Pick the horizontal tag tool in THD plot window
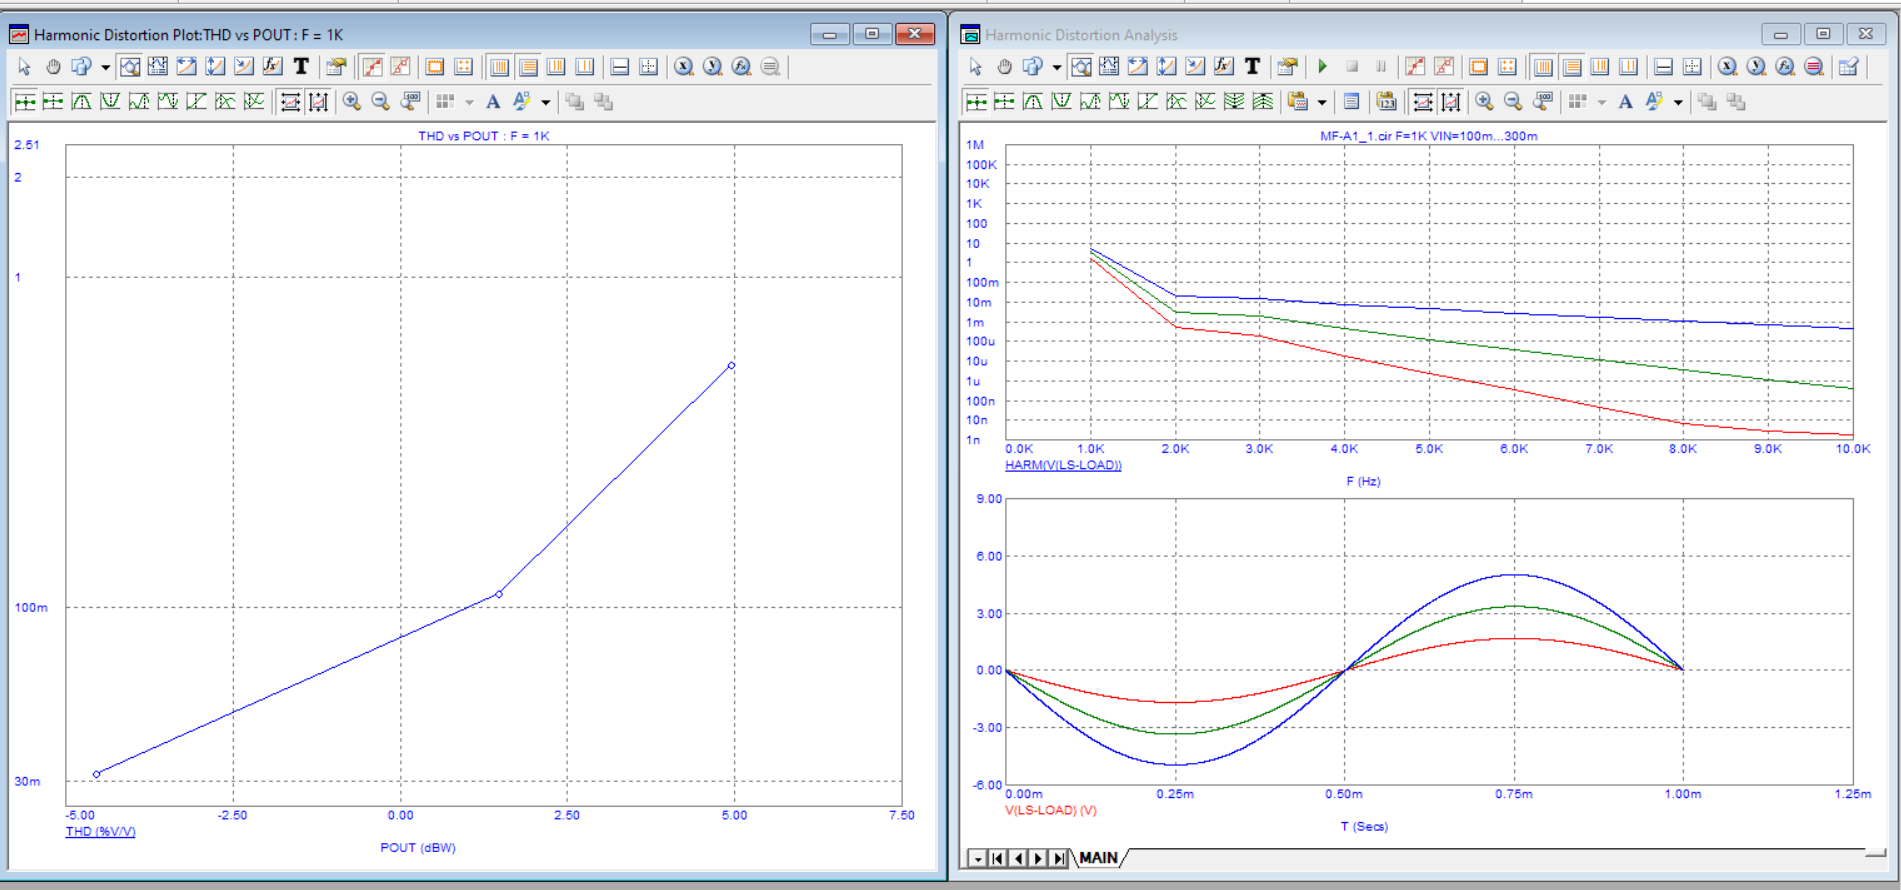Screen dimensions: 1901x890 tap(187, 67)
